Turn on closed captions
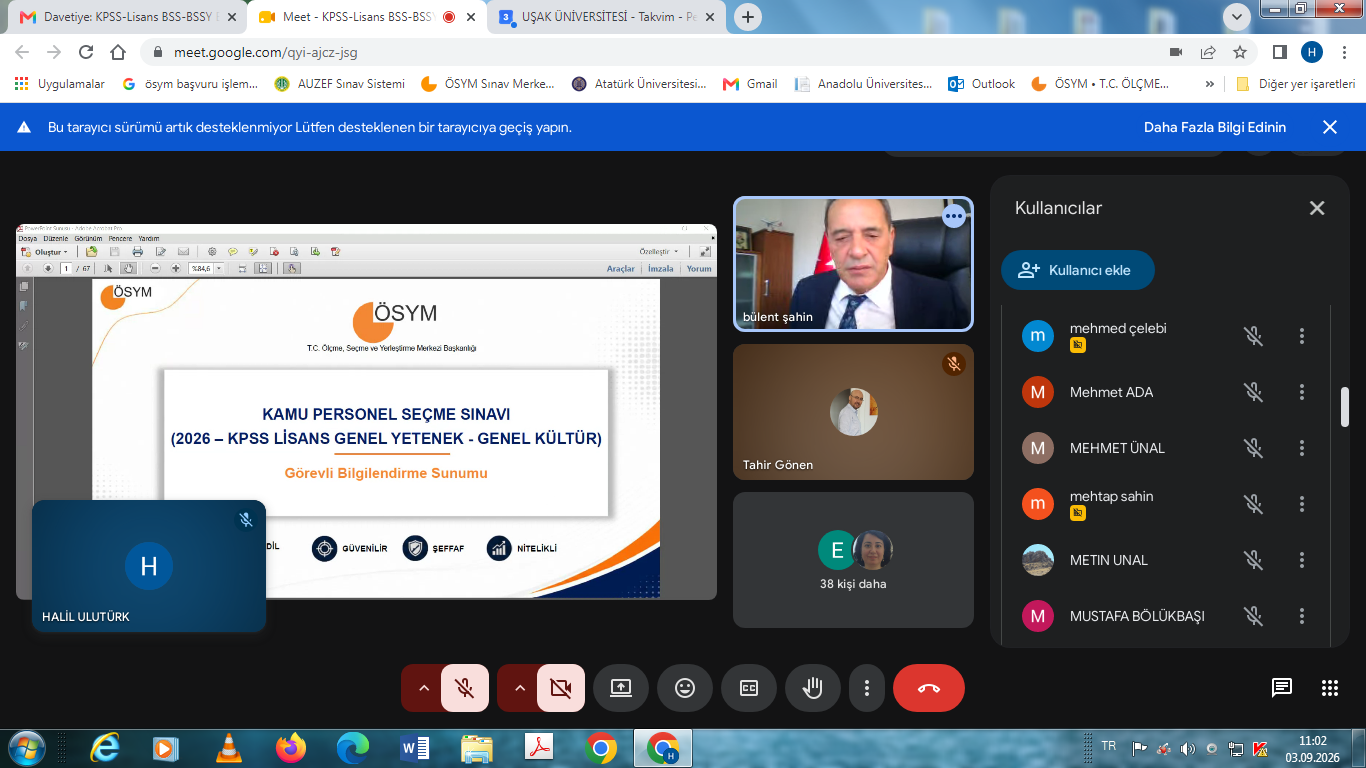The image size is (1366, 768). [749, 688]
